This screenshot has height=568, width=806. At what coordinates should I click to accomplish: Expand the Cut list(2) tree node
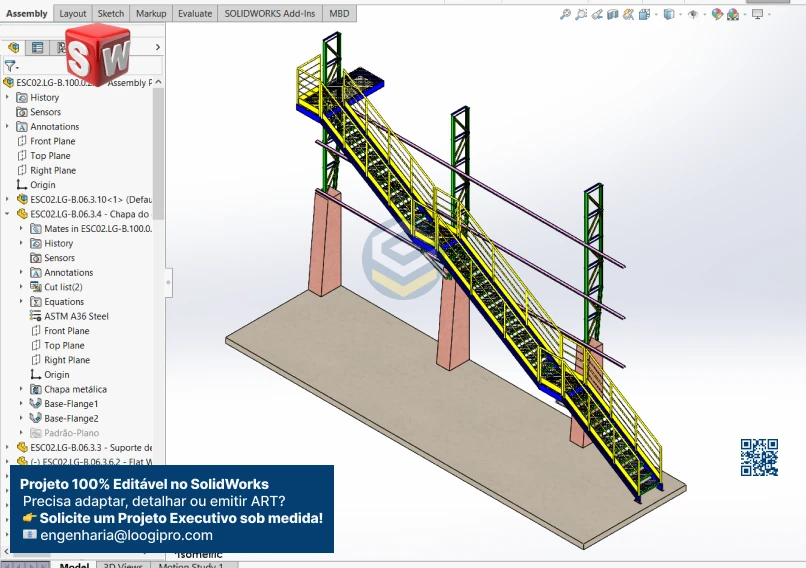(22, 287)
